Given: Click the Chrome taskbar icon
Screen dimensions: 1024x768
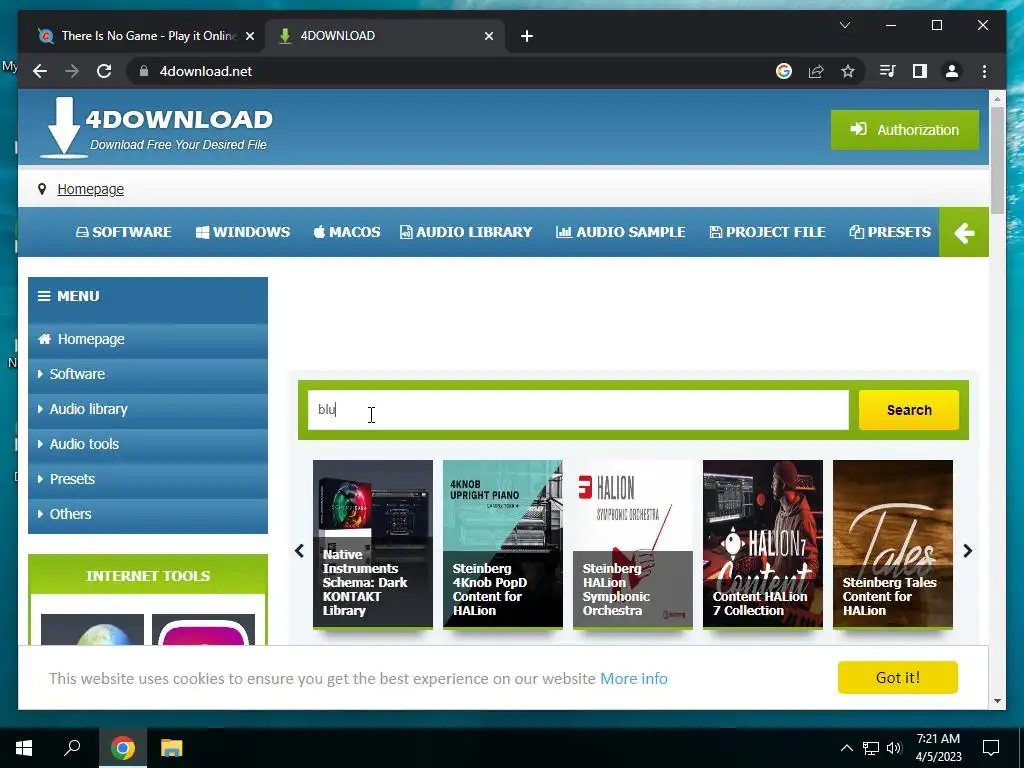Looking at the screenshot, I should pos(123,748).
